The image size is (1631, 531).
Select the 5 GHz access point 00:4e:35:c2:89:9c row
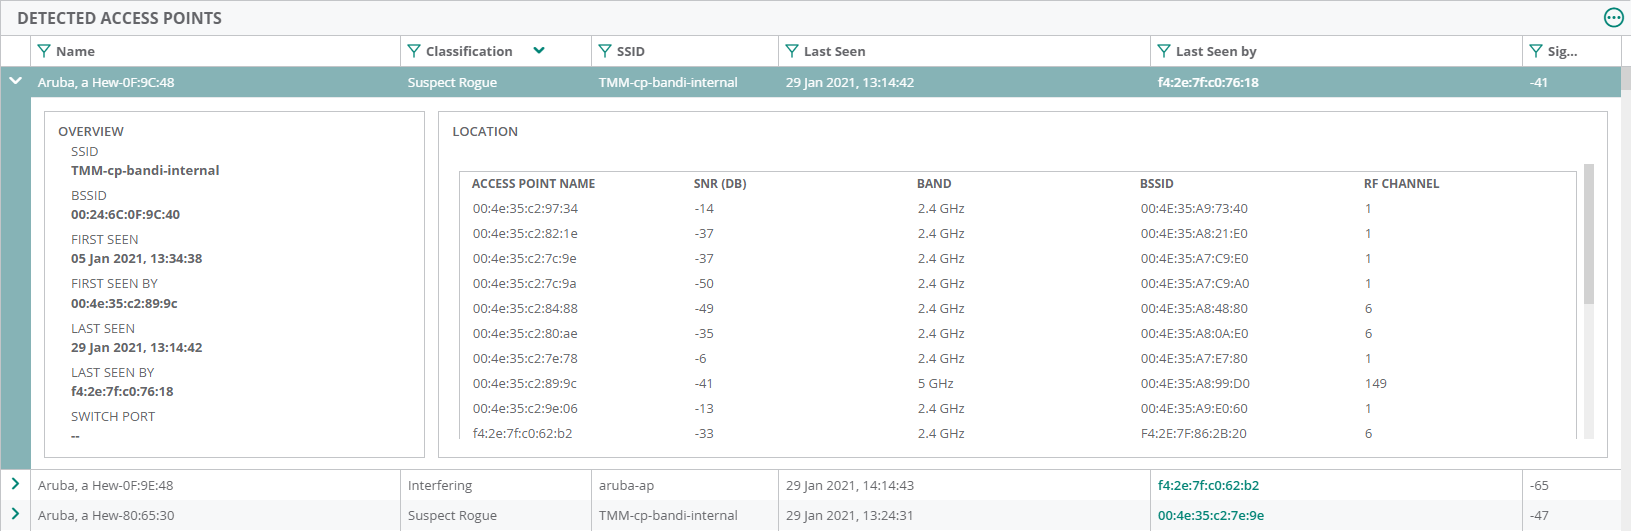(x=525, y=384)
